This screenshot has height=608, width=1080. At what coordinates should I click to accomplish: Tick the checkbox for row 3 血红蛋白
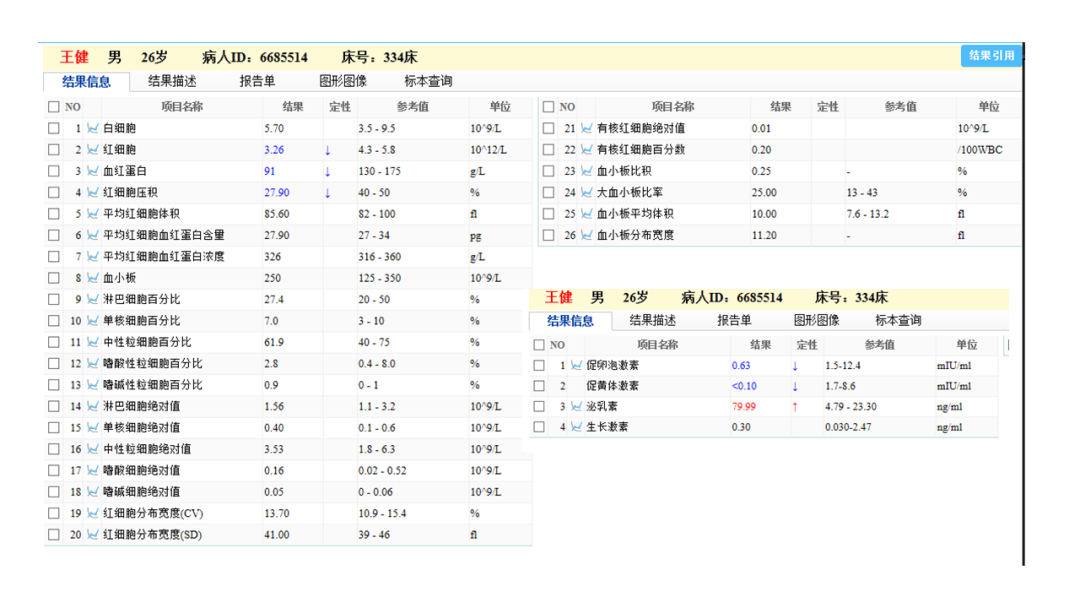[54, 171]
